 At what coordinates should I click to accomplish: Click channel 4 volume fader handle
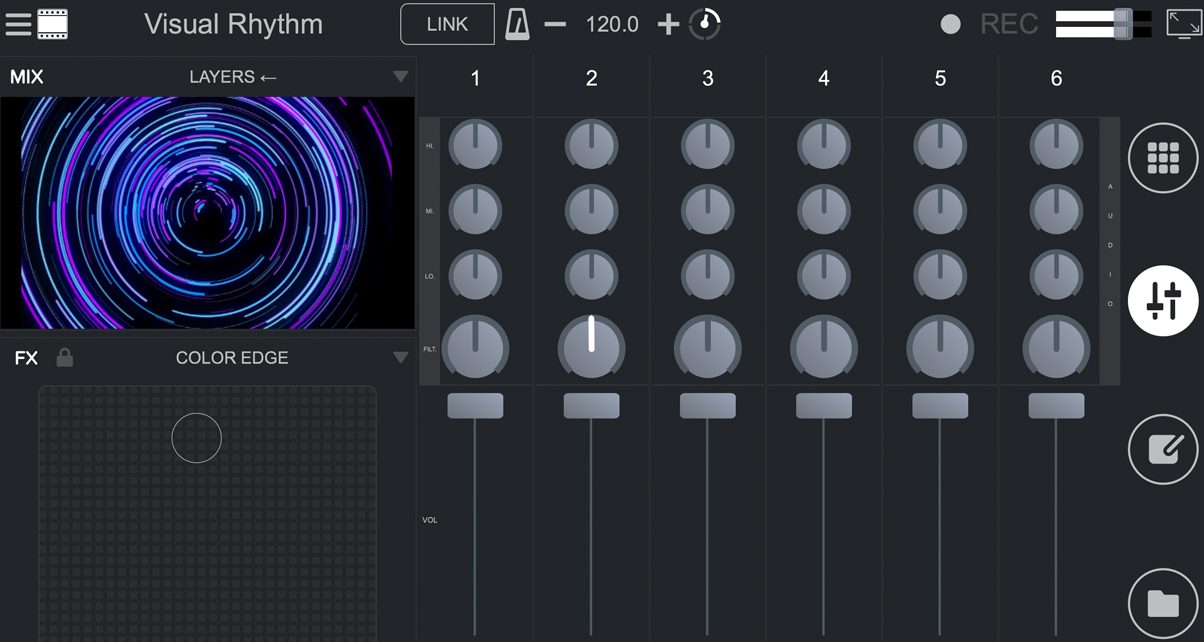[824, 405]
